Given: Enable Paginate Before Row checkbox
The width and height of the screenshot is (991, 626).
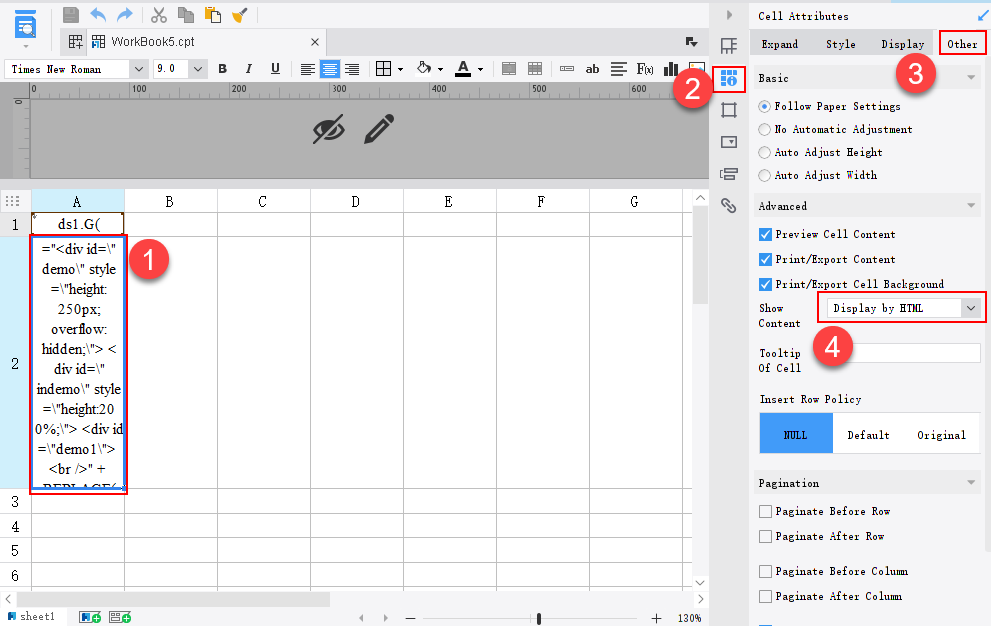Looking at the screenshot, I should point(765,511).
